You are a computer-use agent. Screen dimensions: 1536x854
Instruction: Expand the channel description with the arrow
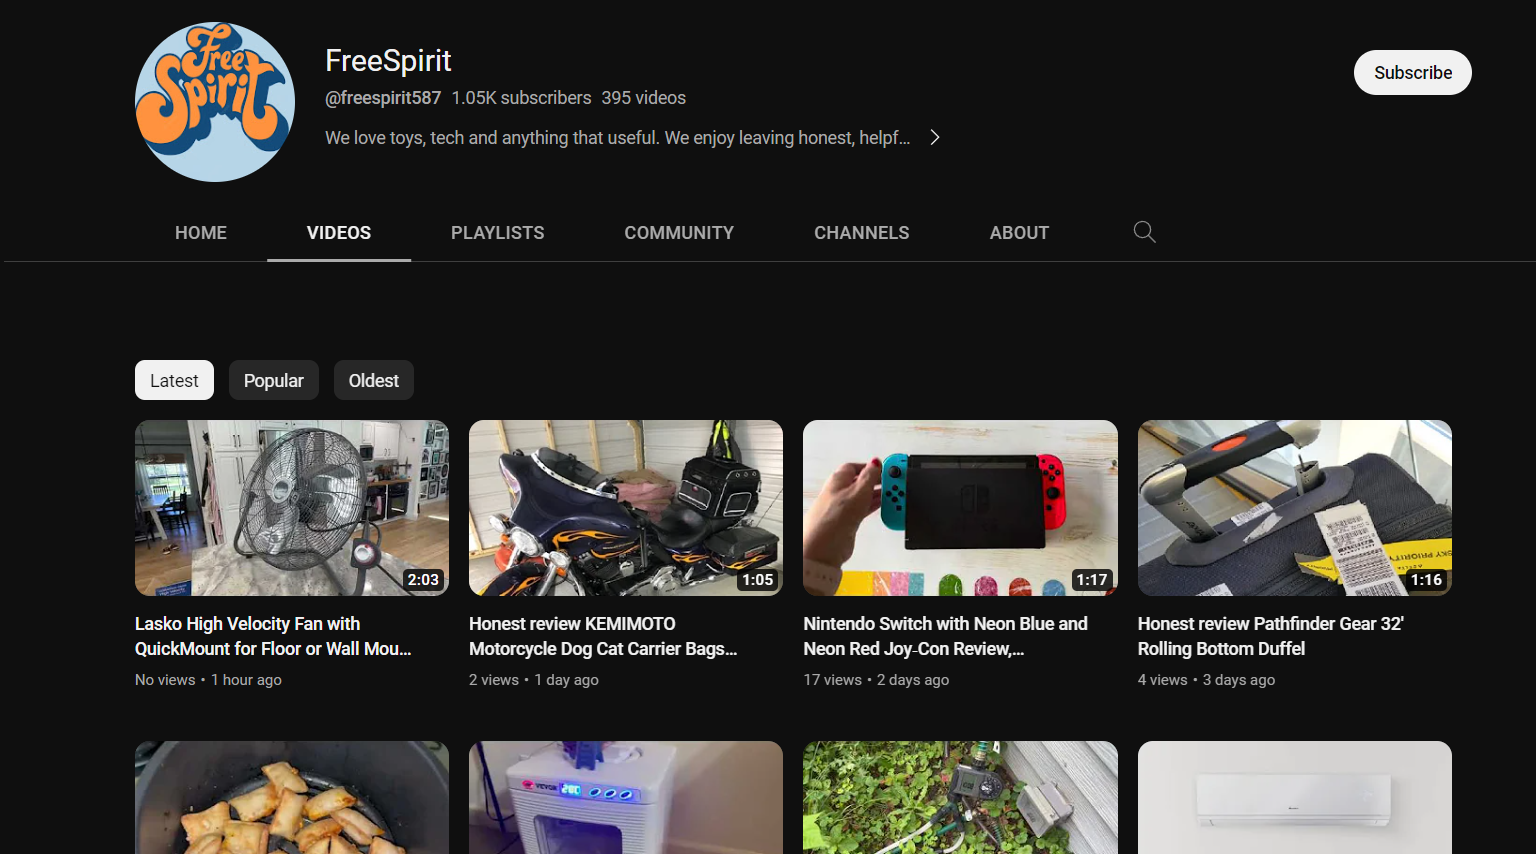(934, 138)
